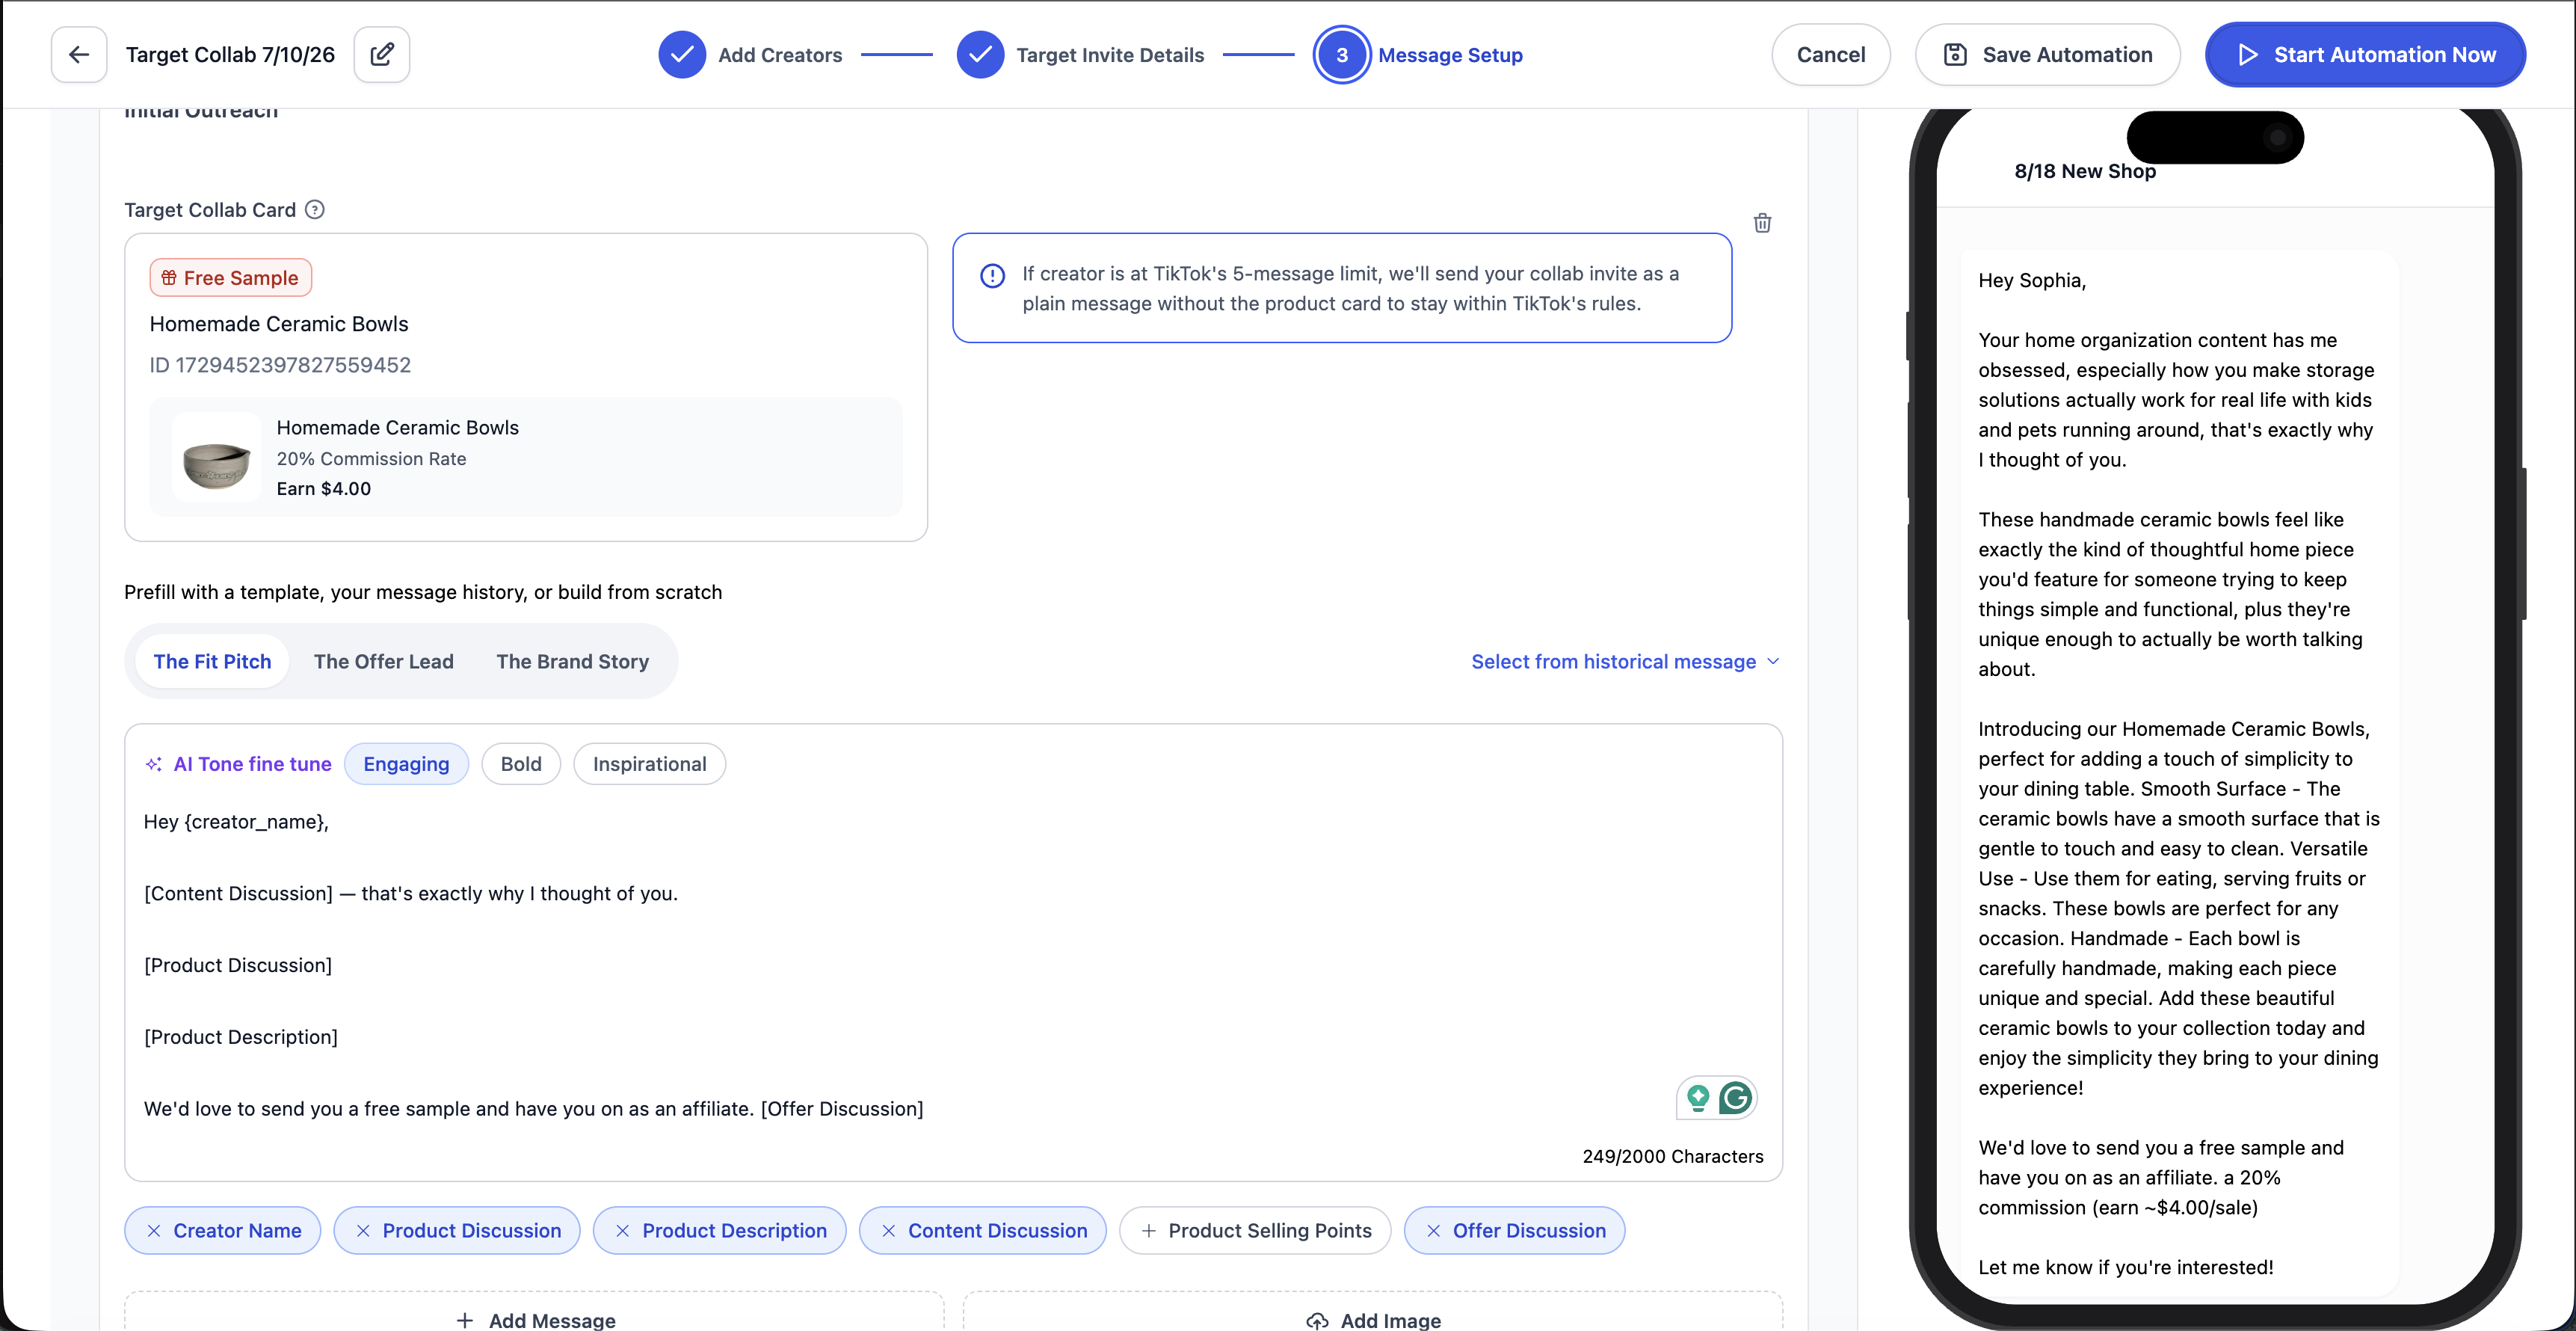Click the Free Sample badge

(231, 278)
